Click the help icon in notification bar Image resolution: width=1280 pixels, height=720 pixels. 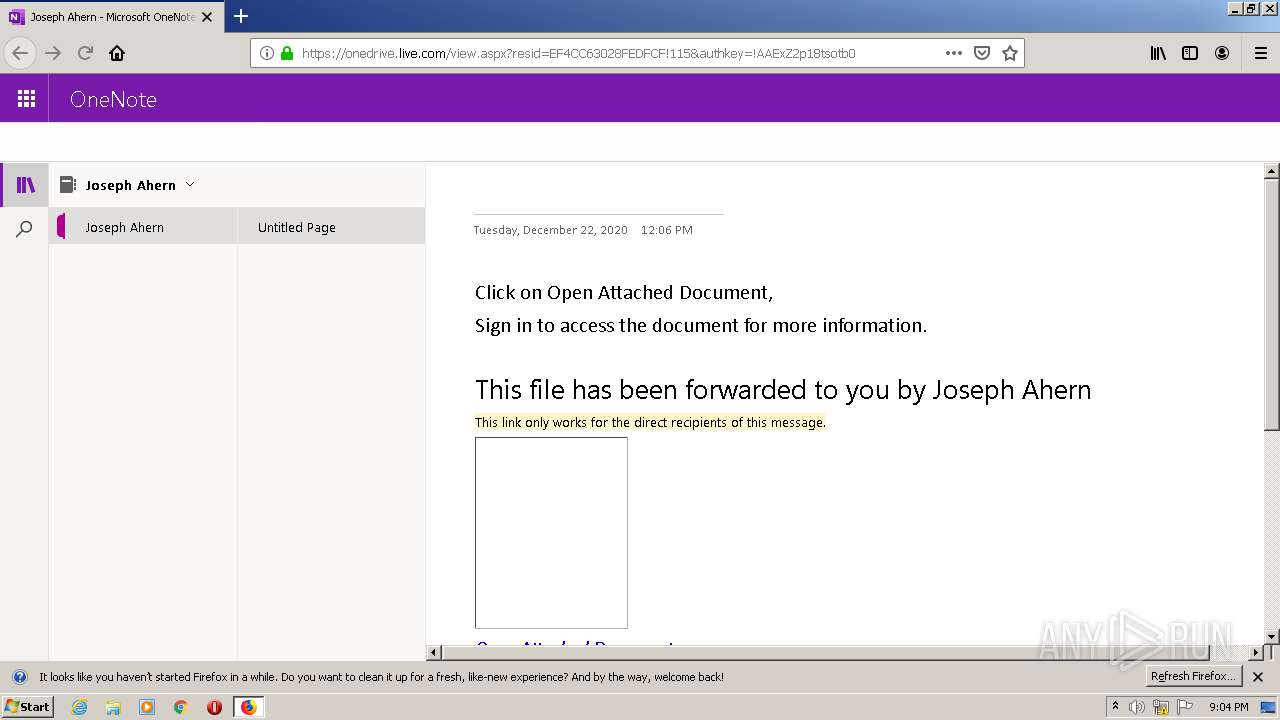19,677
